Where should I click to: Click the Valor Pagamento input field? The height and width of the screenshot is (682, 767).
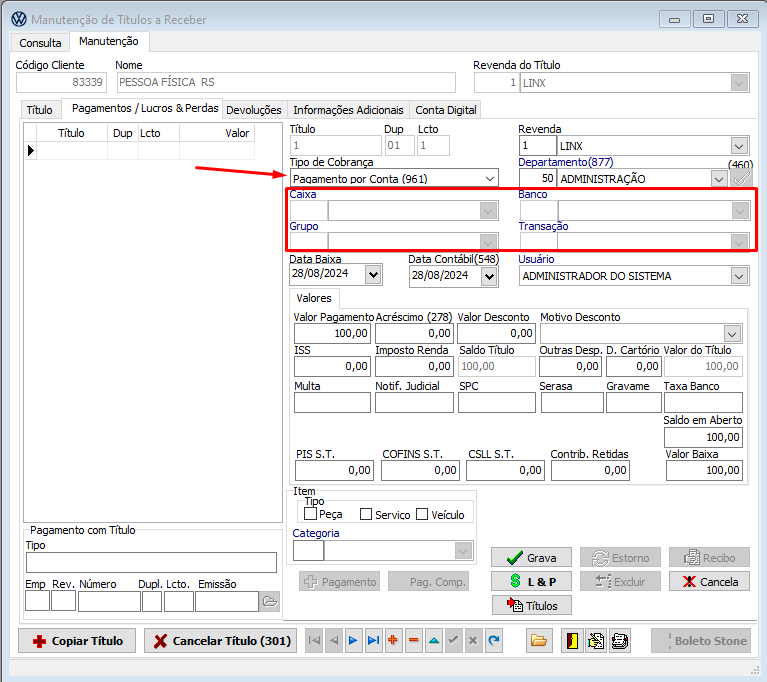click(332, 333)
